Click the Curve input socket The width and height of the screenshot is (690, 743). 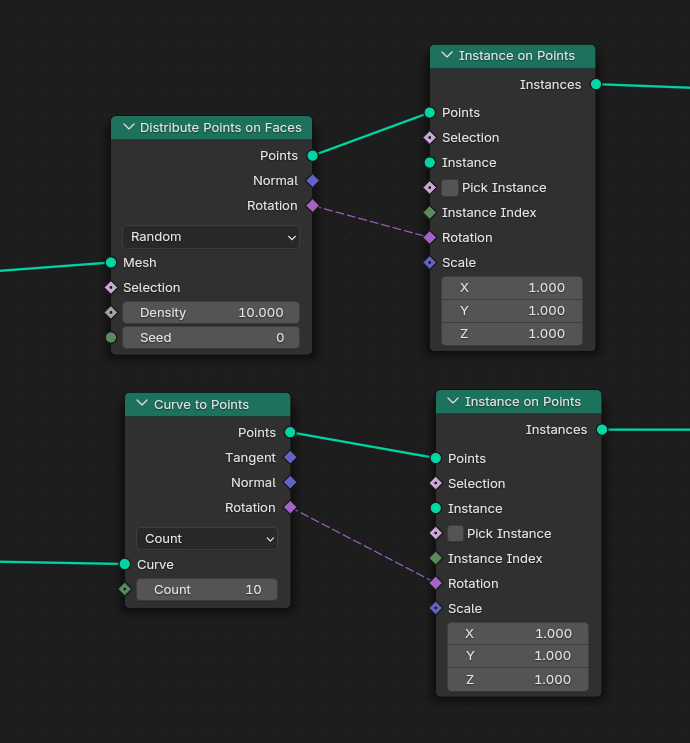point(125,564)
